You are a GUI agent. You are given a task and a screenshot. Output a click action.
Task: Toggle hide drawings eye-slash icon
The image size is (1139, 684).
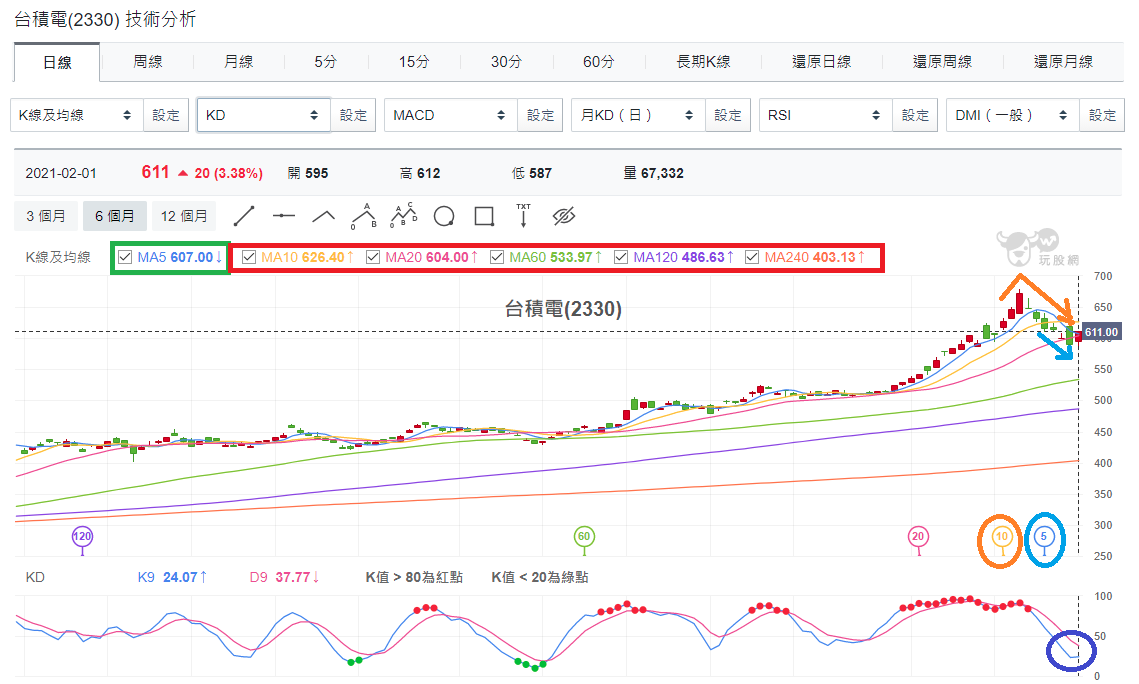[x=564, y=216]
